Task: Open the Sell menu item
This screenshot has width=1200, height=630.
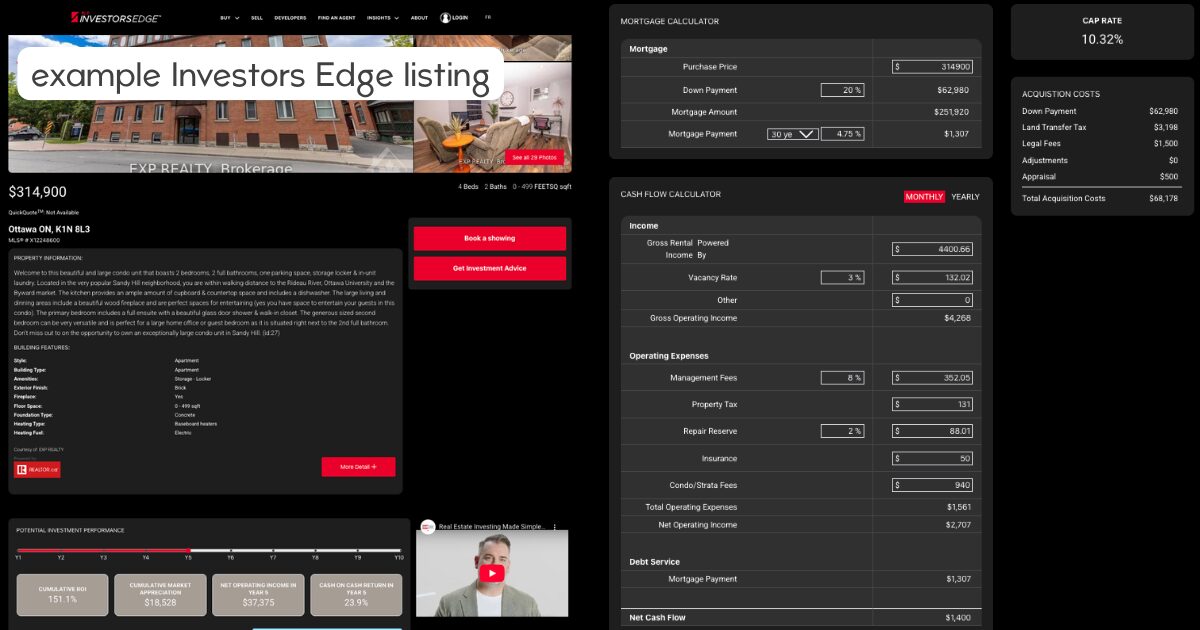Action: [x=257, y=17]
